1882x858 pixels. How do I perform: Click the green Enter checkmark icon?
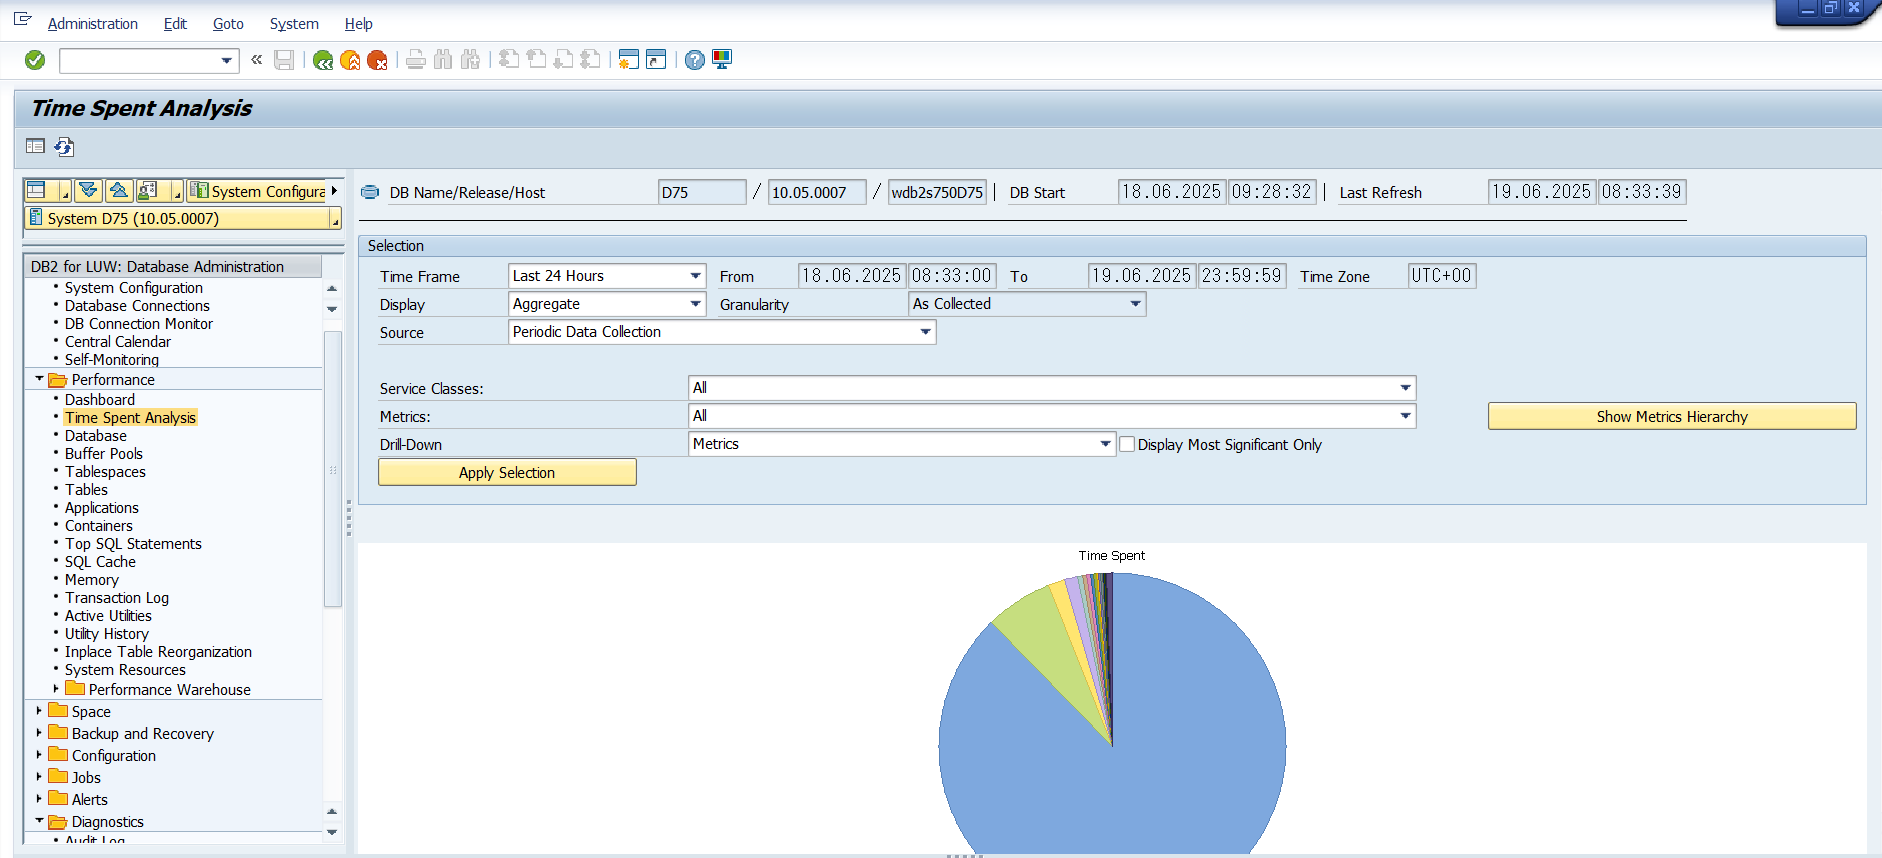[35, 61]
